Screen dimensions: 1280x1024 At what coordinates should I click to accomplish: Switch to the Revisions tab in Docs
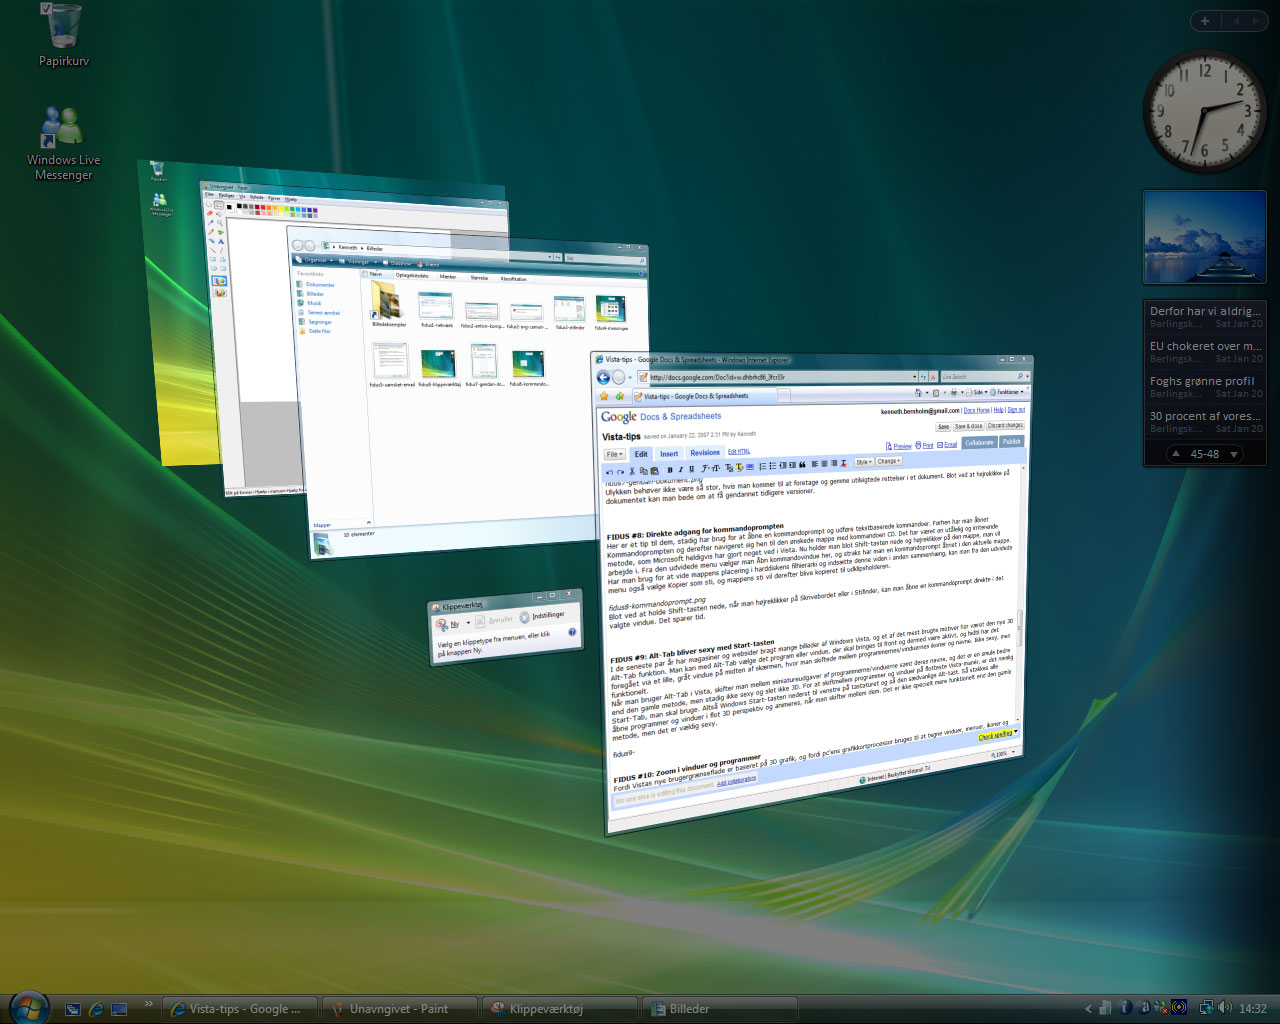coord(704,452)
